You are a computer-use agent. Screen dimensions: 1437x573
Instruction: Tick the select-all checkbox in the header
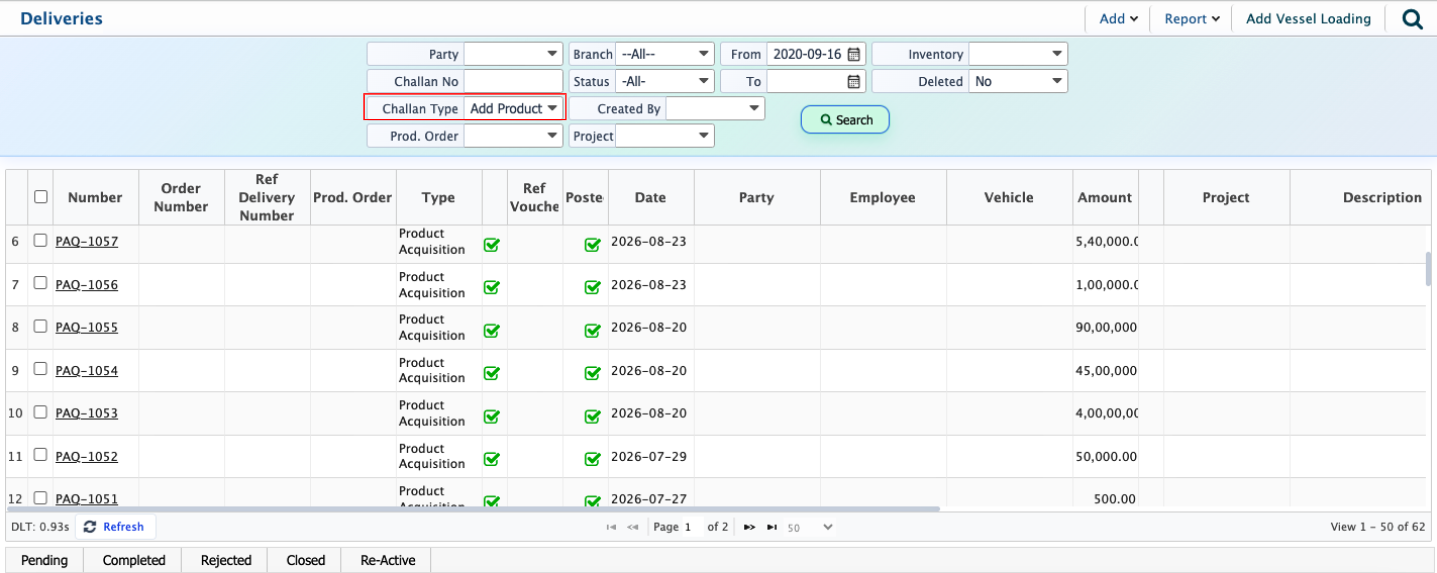[x=41, y=197]
